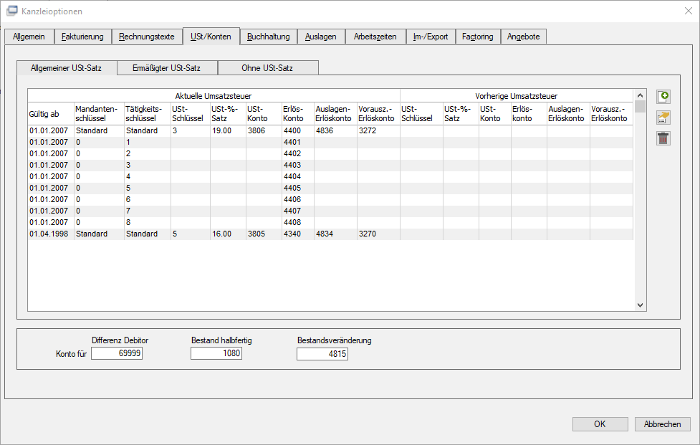Image resolution: width=700 pixels, height=445 pixels.
Task: Select the row with Erlöskonto 4402
Action: [330, 154]
